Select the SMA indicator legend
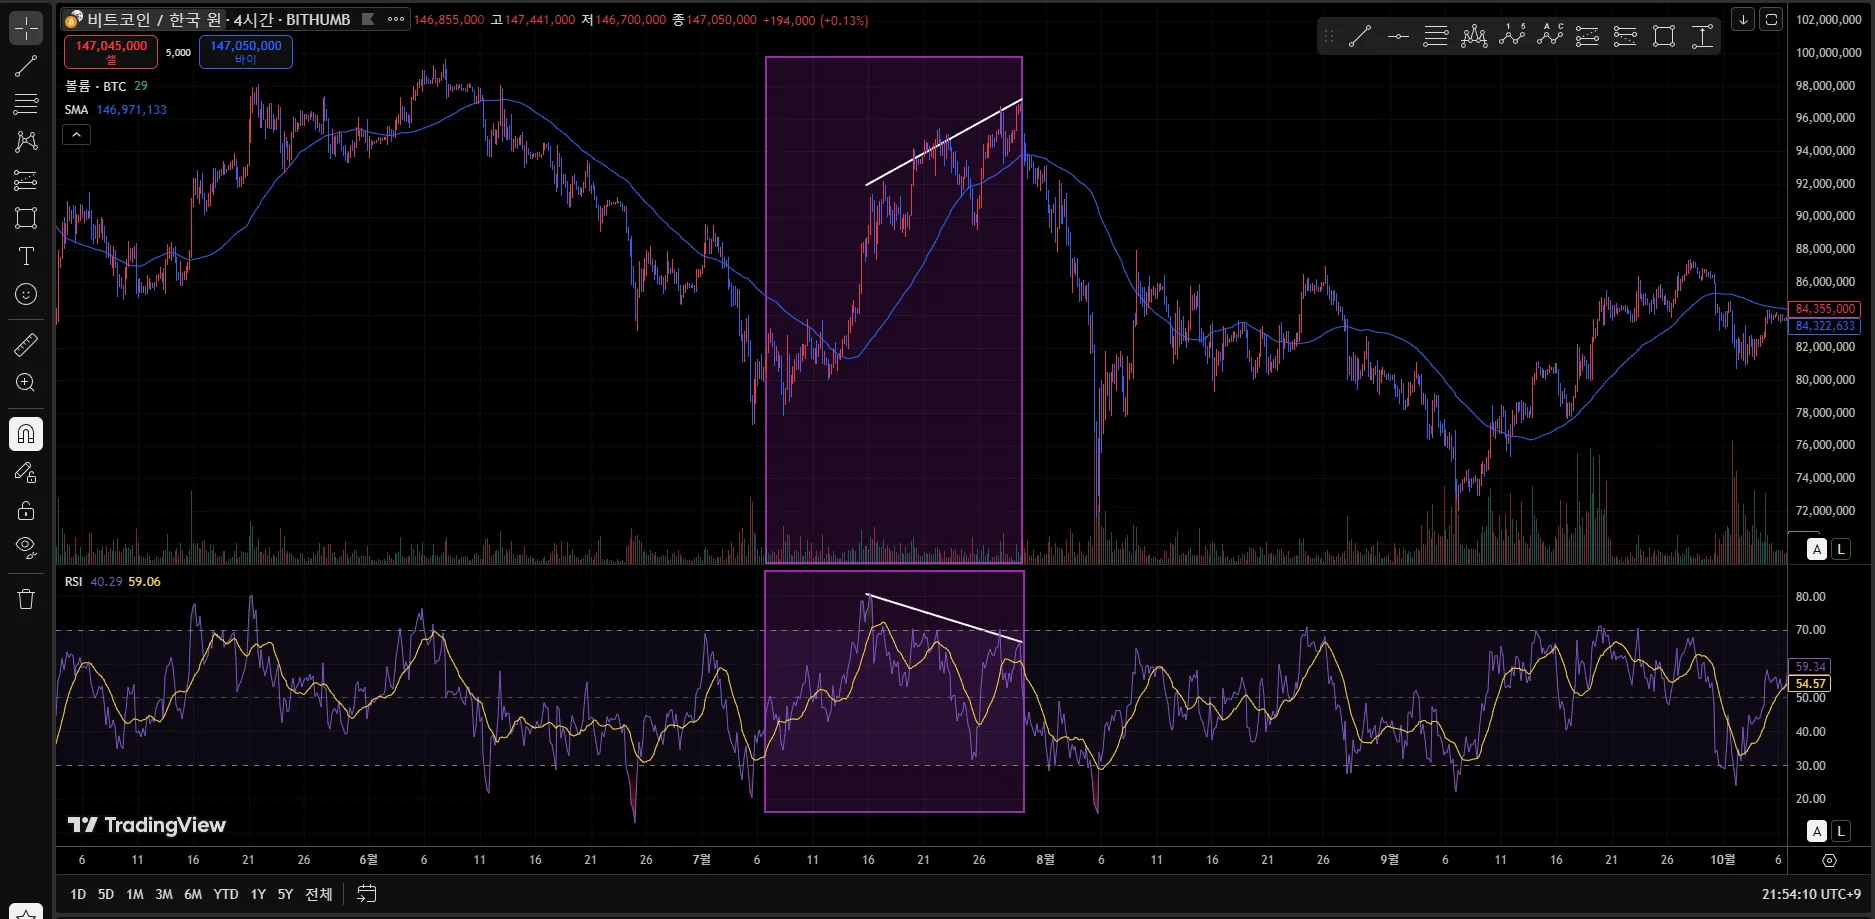Image resolution: width=1875 pixels, height=919 pixels. tap(76, 110)
